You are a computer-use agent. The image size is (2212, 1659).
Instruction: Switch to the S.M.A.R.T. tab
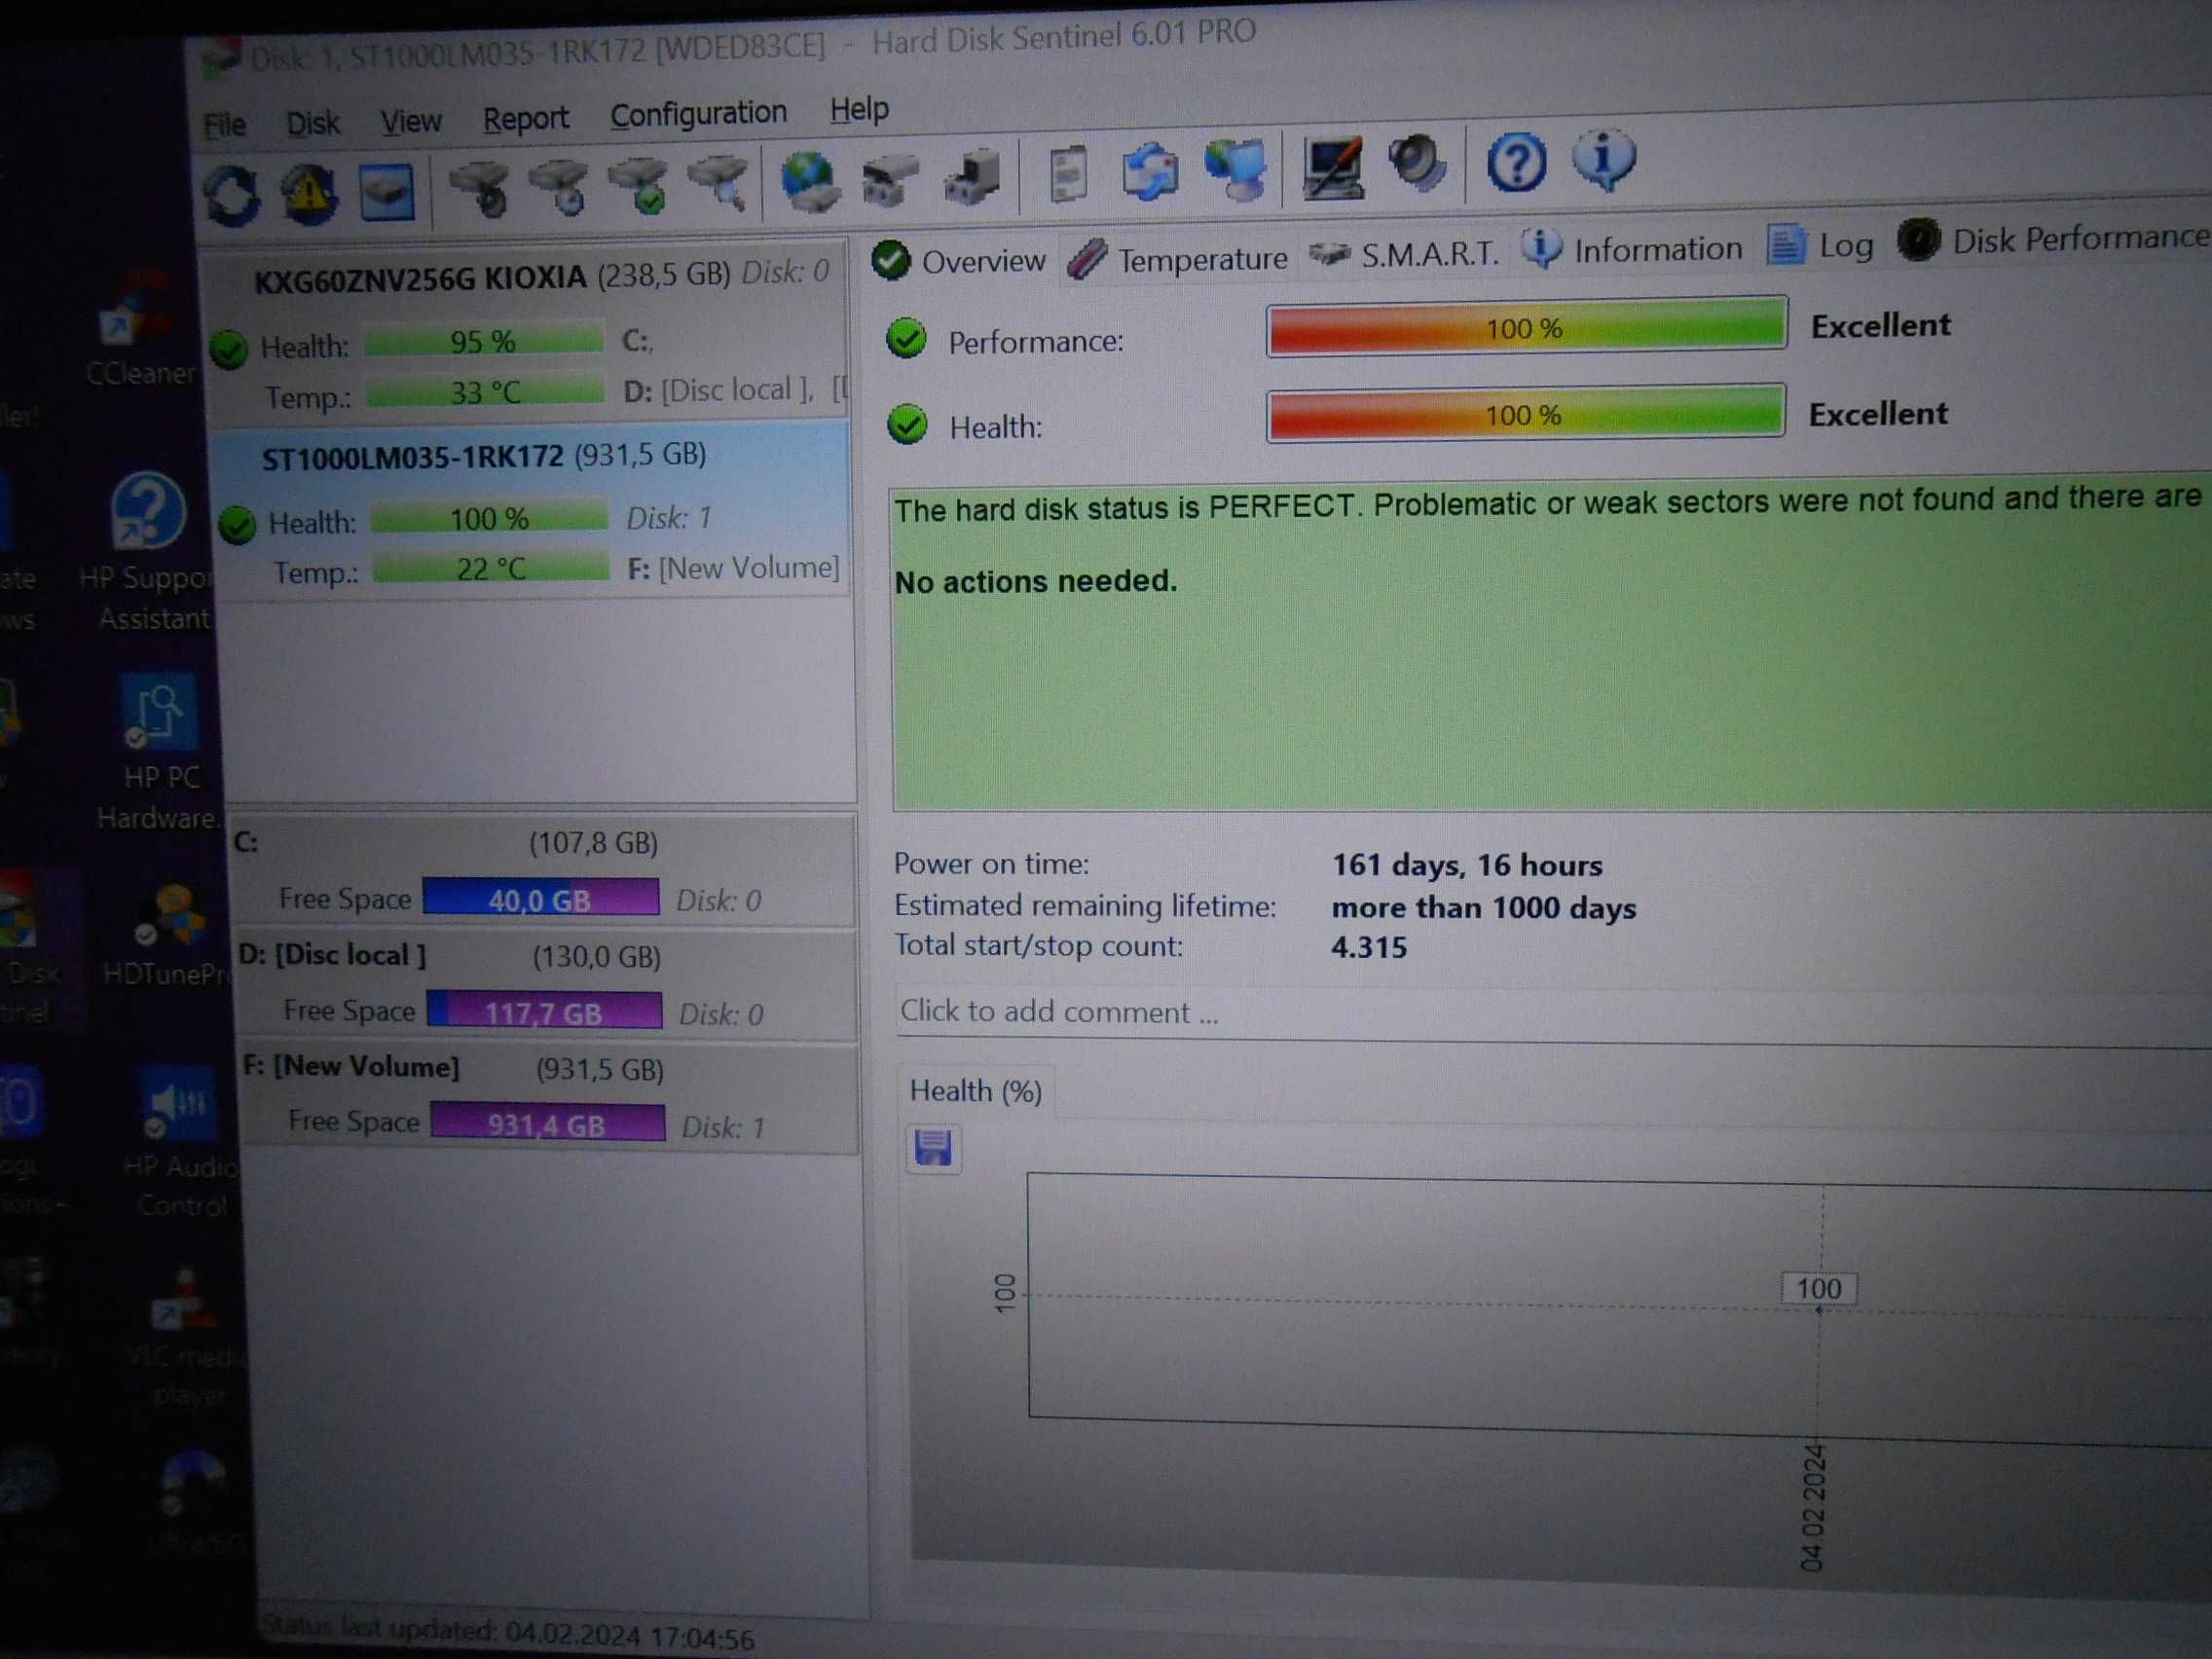pyautogui.click(x=1404, y=254)
